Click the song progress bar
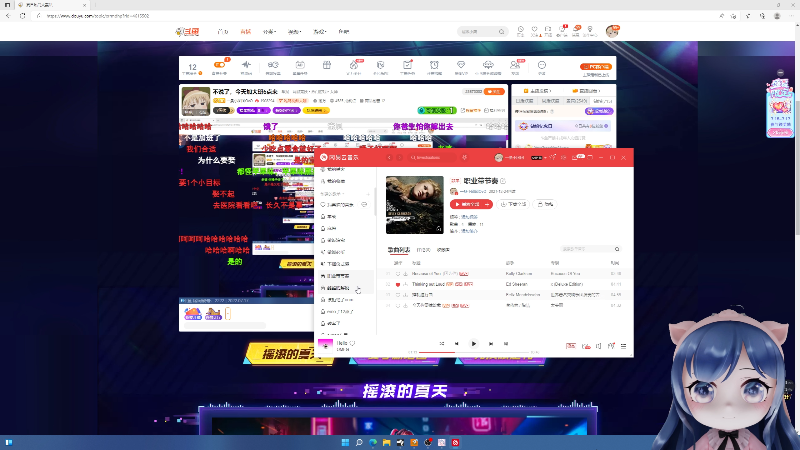Viewport: 800px width, 450px height. [x=473, y=352]
